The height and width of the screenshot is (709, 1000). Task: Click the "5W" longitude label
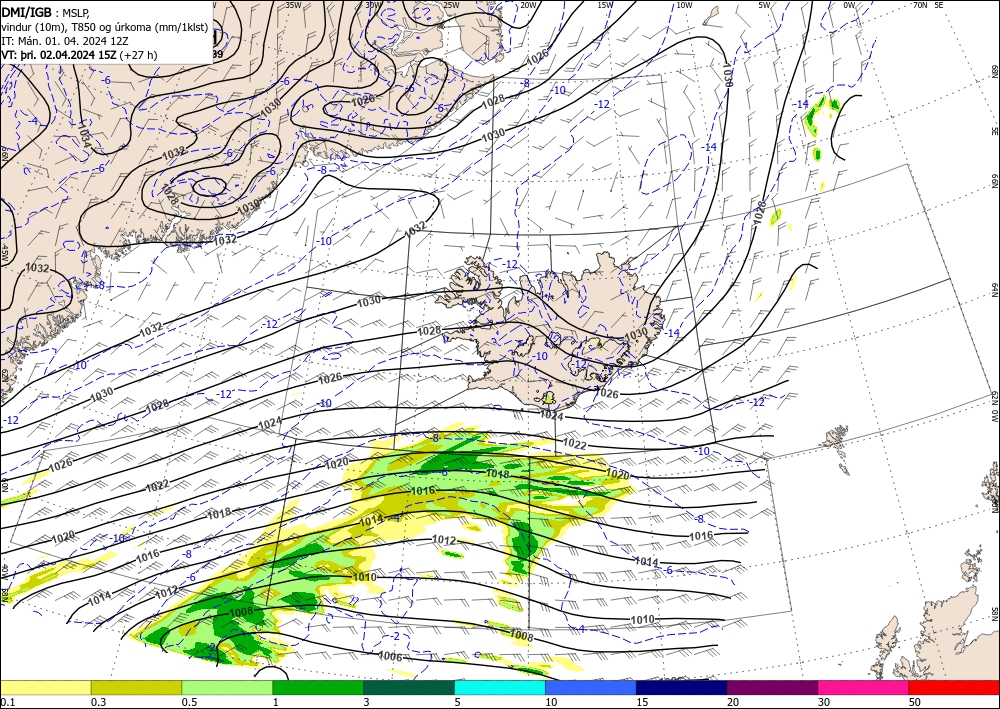pyautogui.click(x=765, y=5)
